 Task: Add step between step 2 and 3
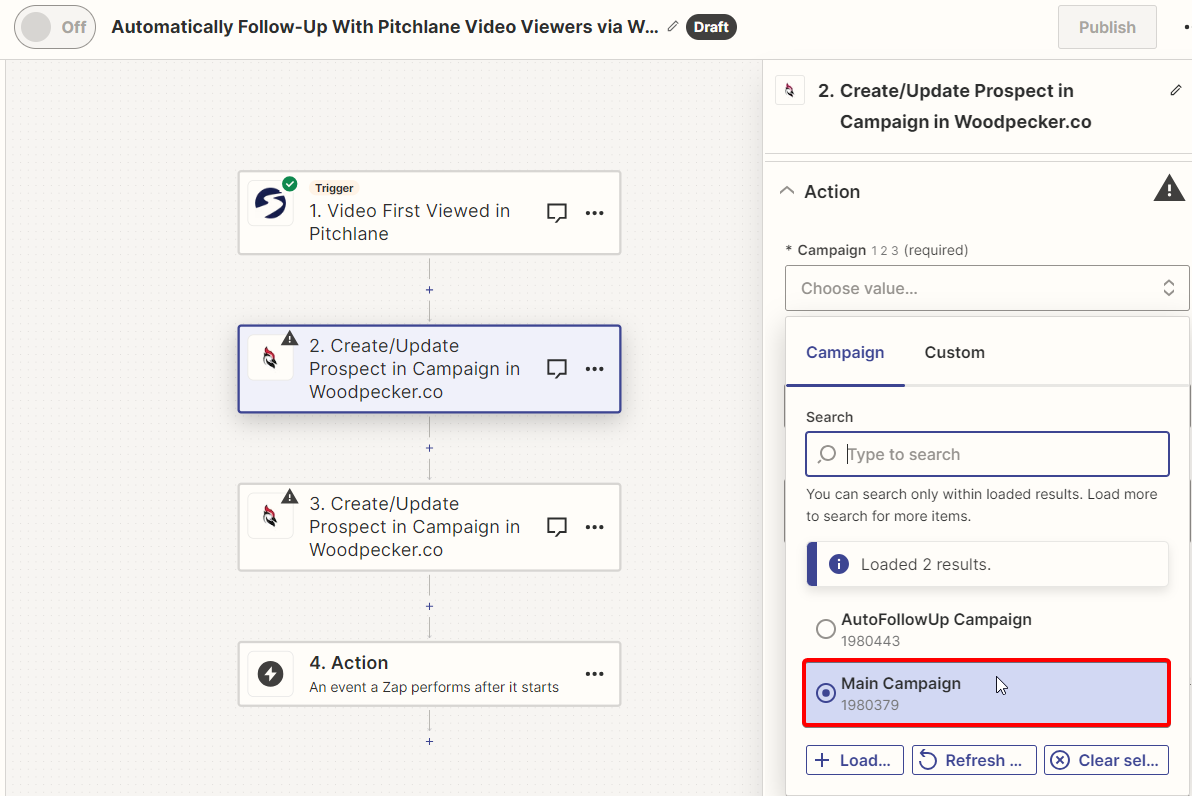click(430, 448)
